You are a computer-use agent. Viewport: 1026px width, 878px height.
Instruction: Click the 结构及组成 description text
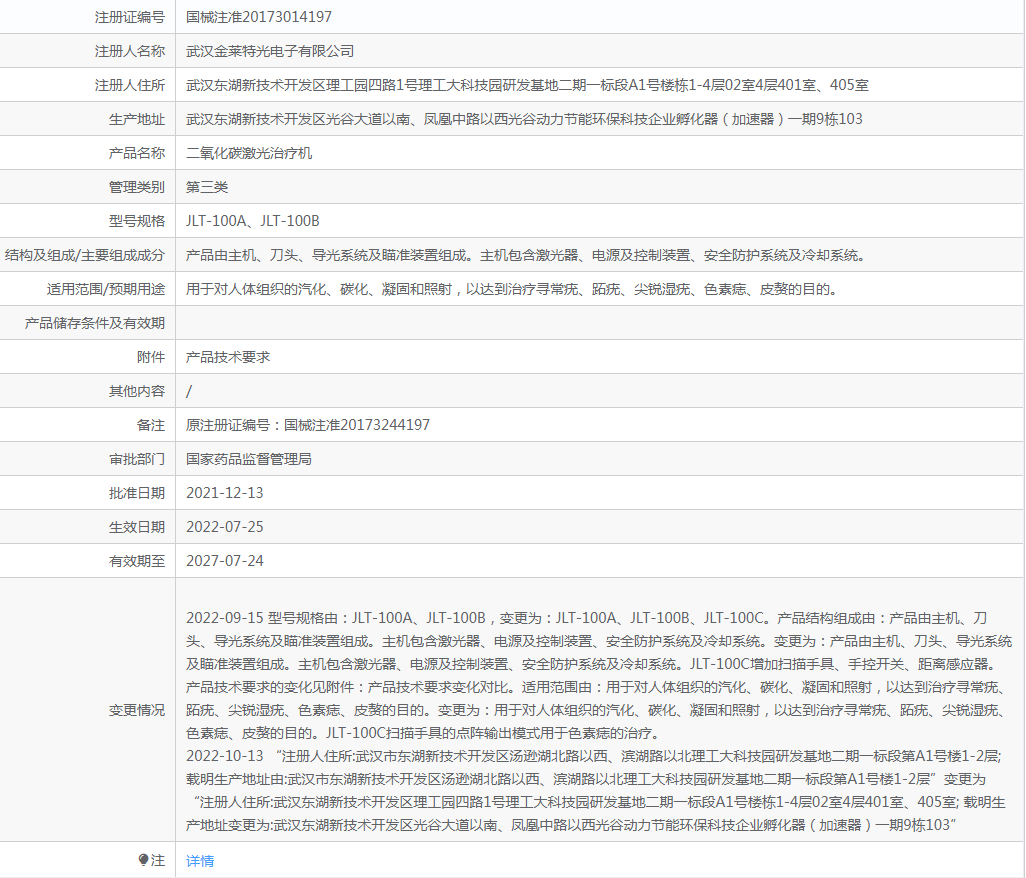529,255
